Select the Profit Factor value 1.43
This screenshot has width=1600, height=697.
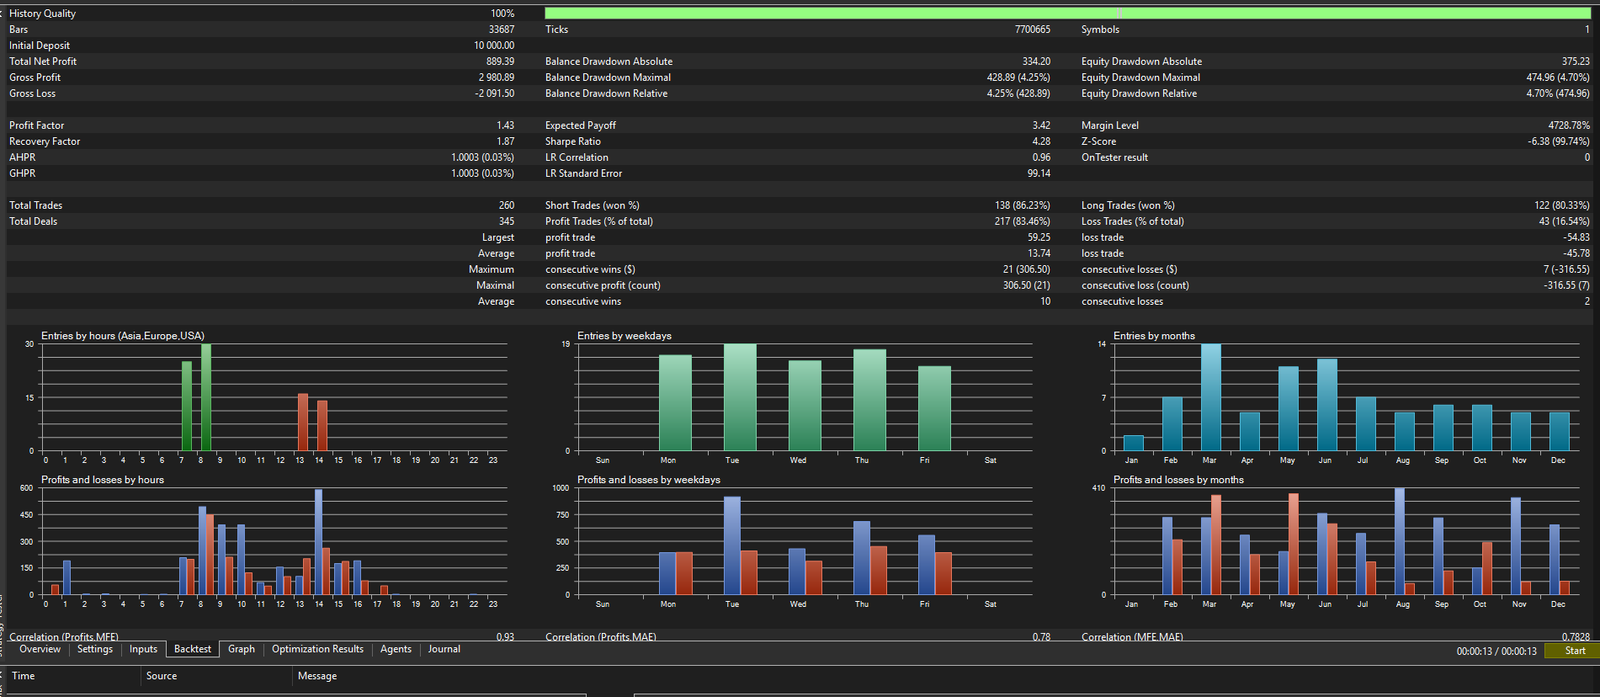[x=505, y=125]
